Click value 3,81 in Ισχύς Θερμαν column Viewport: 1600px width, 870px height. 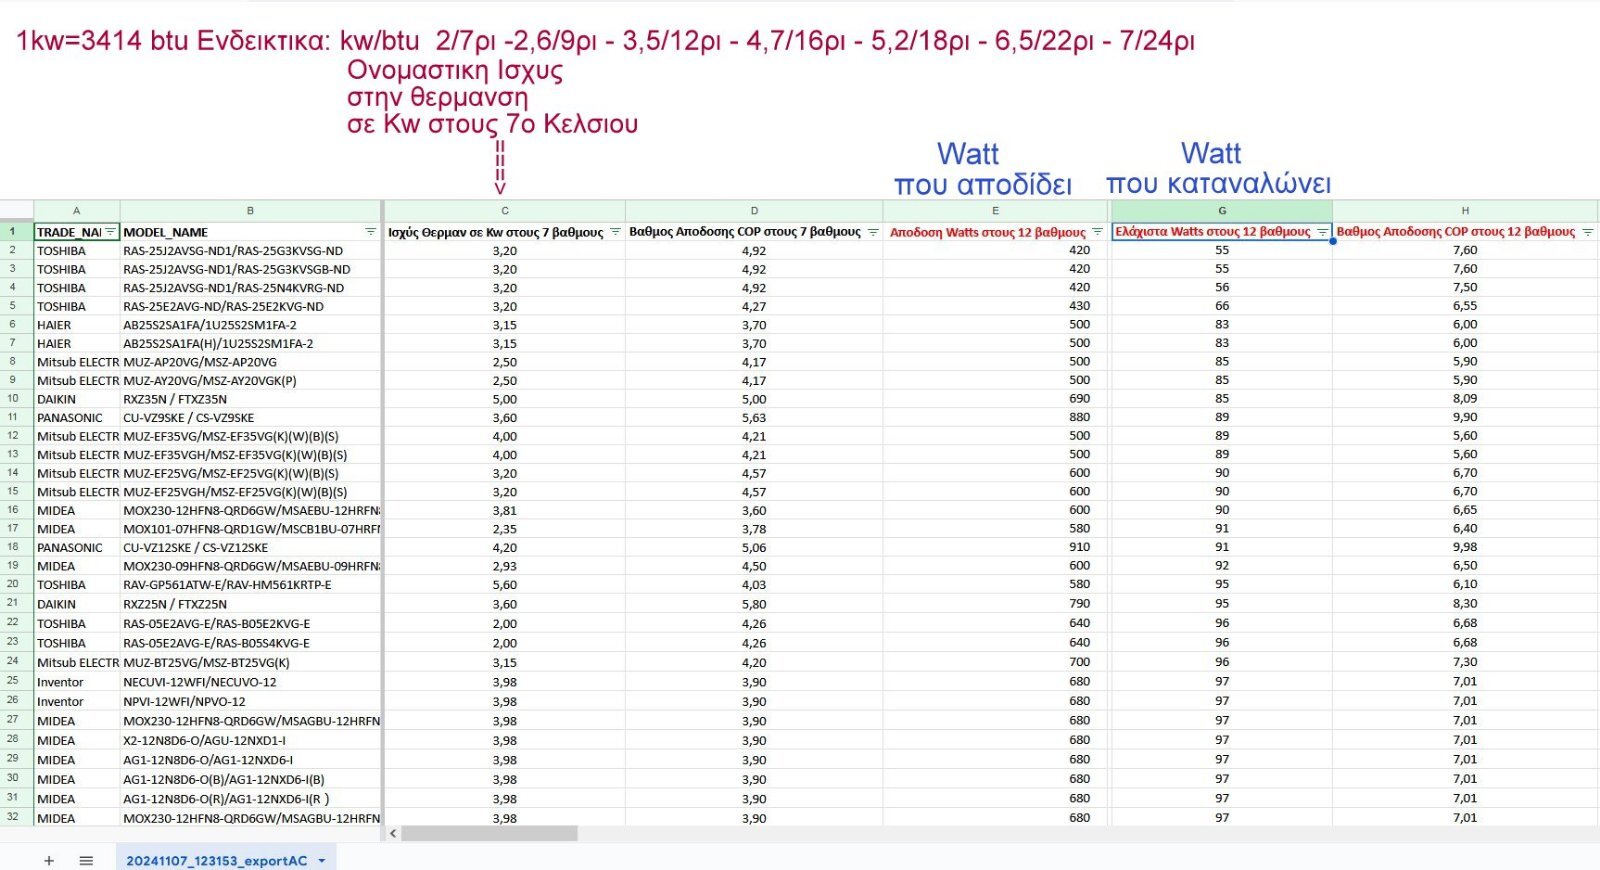pyautogui.click(x=505, y=510)
